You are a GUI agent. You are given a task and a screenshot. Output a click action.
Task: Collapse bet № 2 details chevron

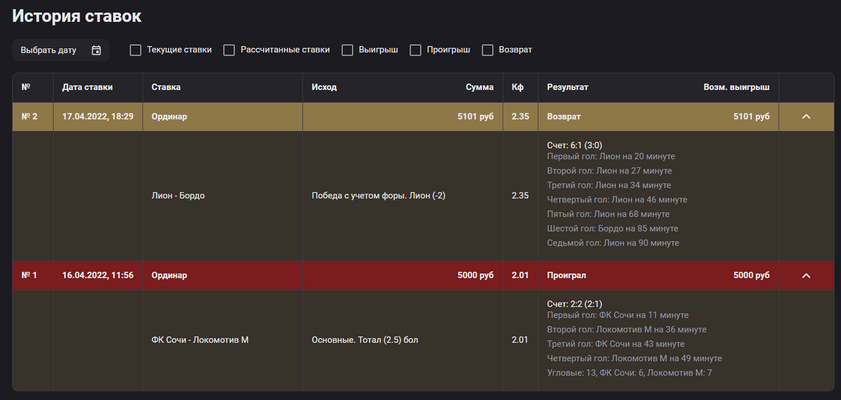806,116
